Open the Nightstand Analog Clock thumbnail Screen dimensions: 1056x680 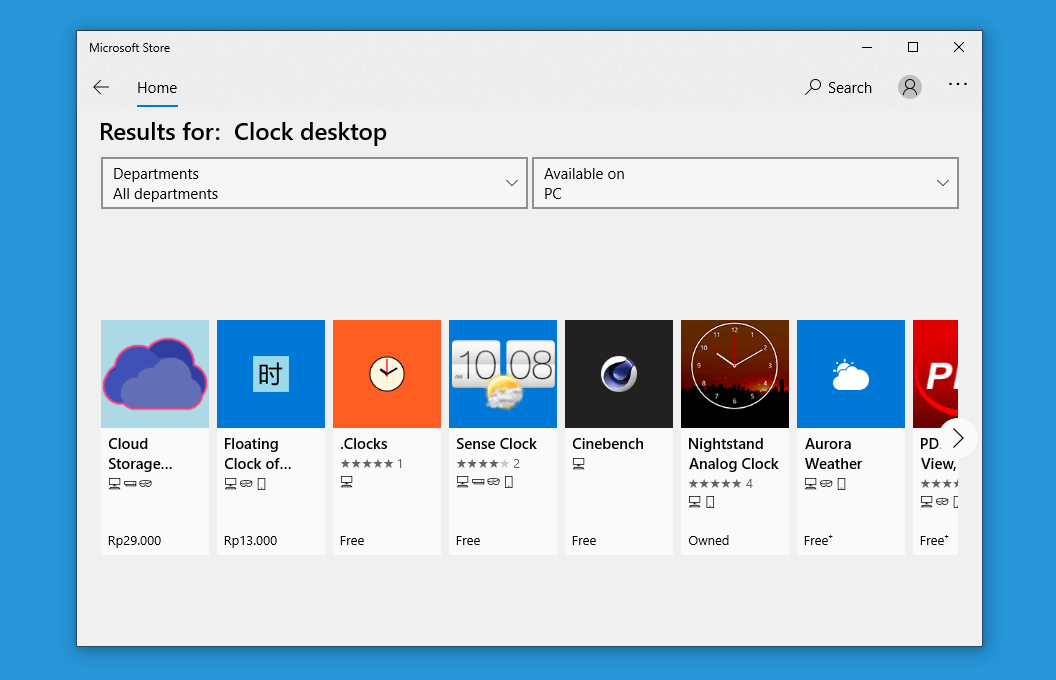point(735,374)
